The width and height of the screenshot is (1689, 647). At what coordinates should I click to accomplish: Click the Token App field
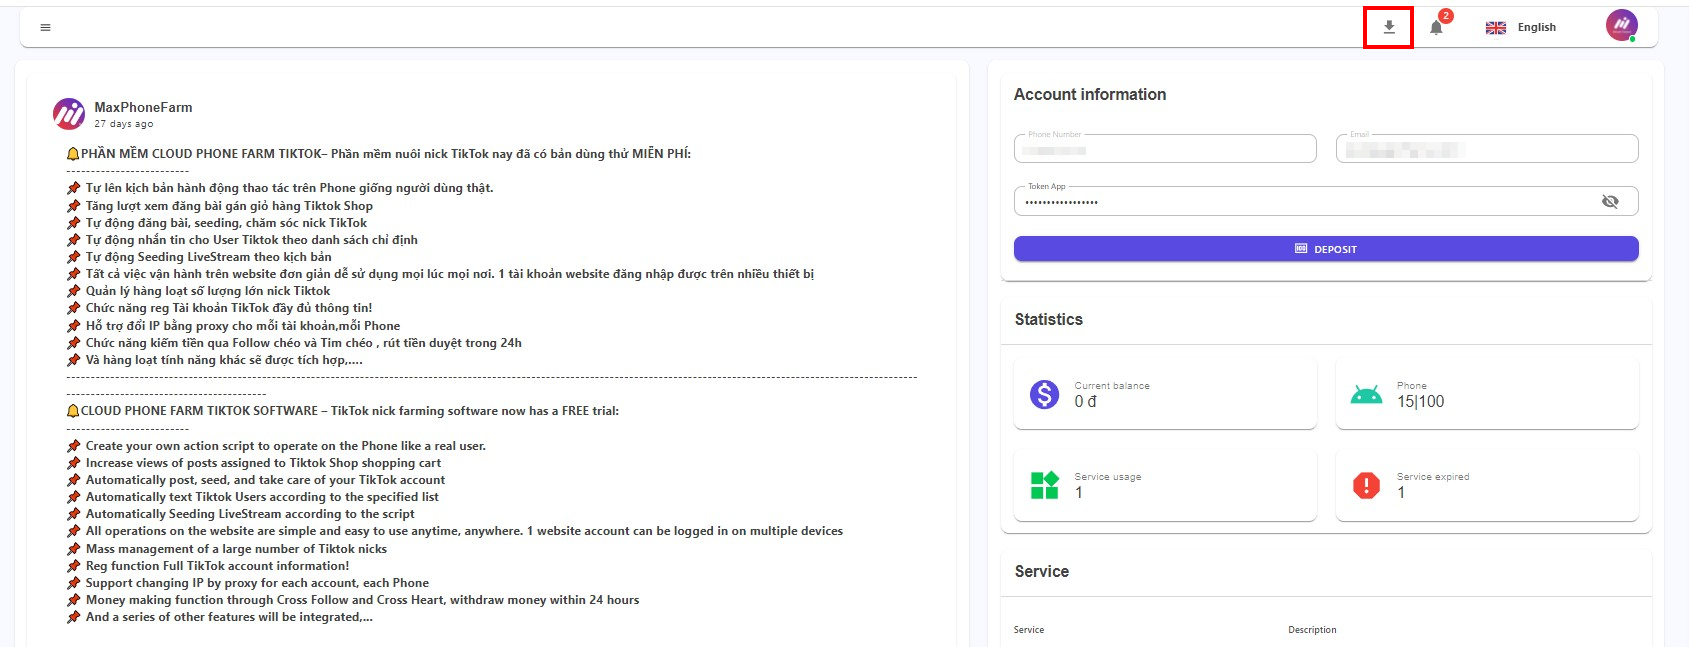[1326, 201]
